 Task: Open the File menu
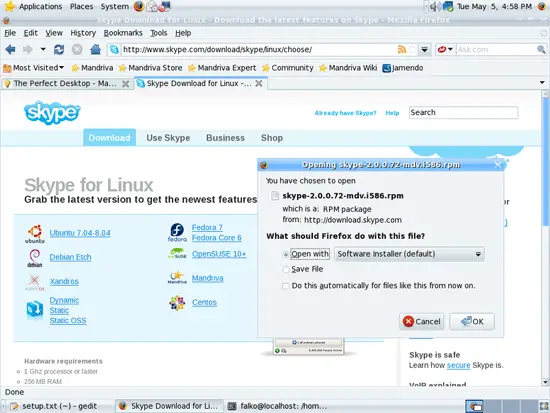coord(10,33)
